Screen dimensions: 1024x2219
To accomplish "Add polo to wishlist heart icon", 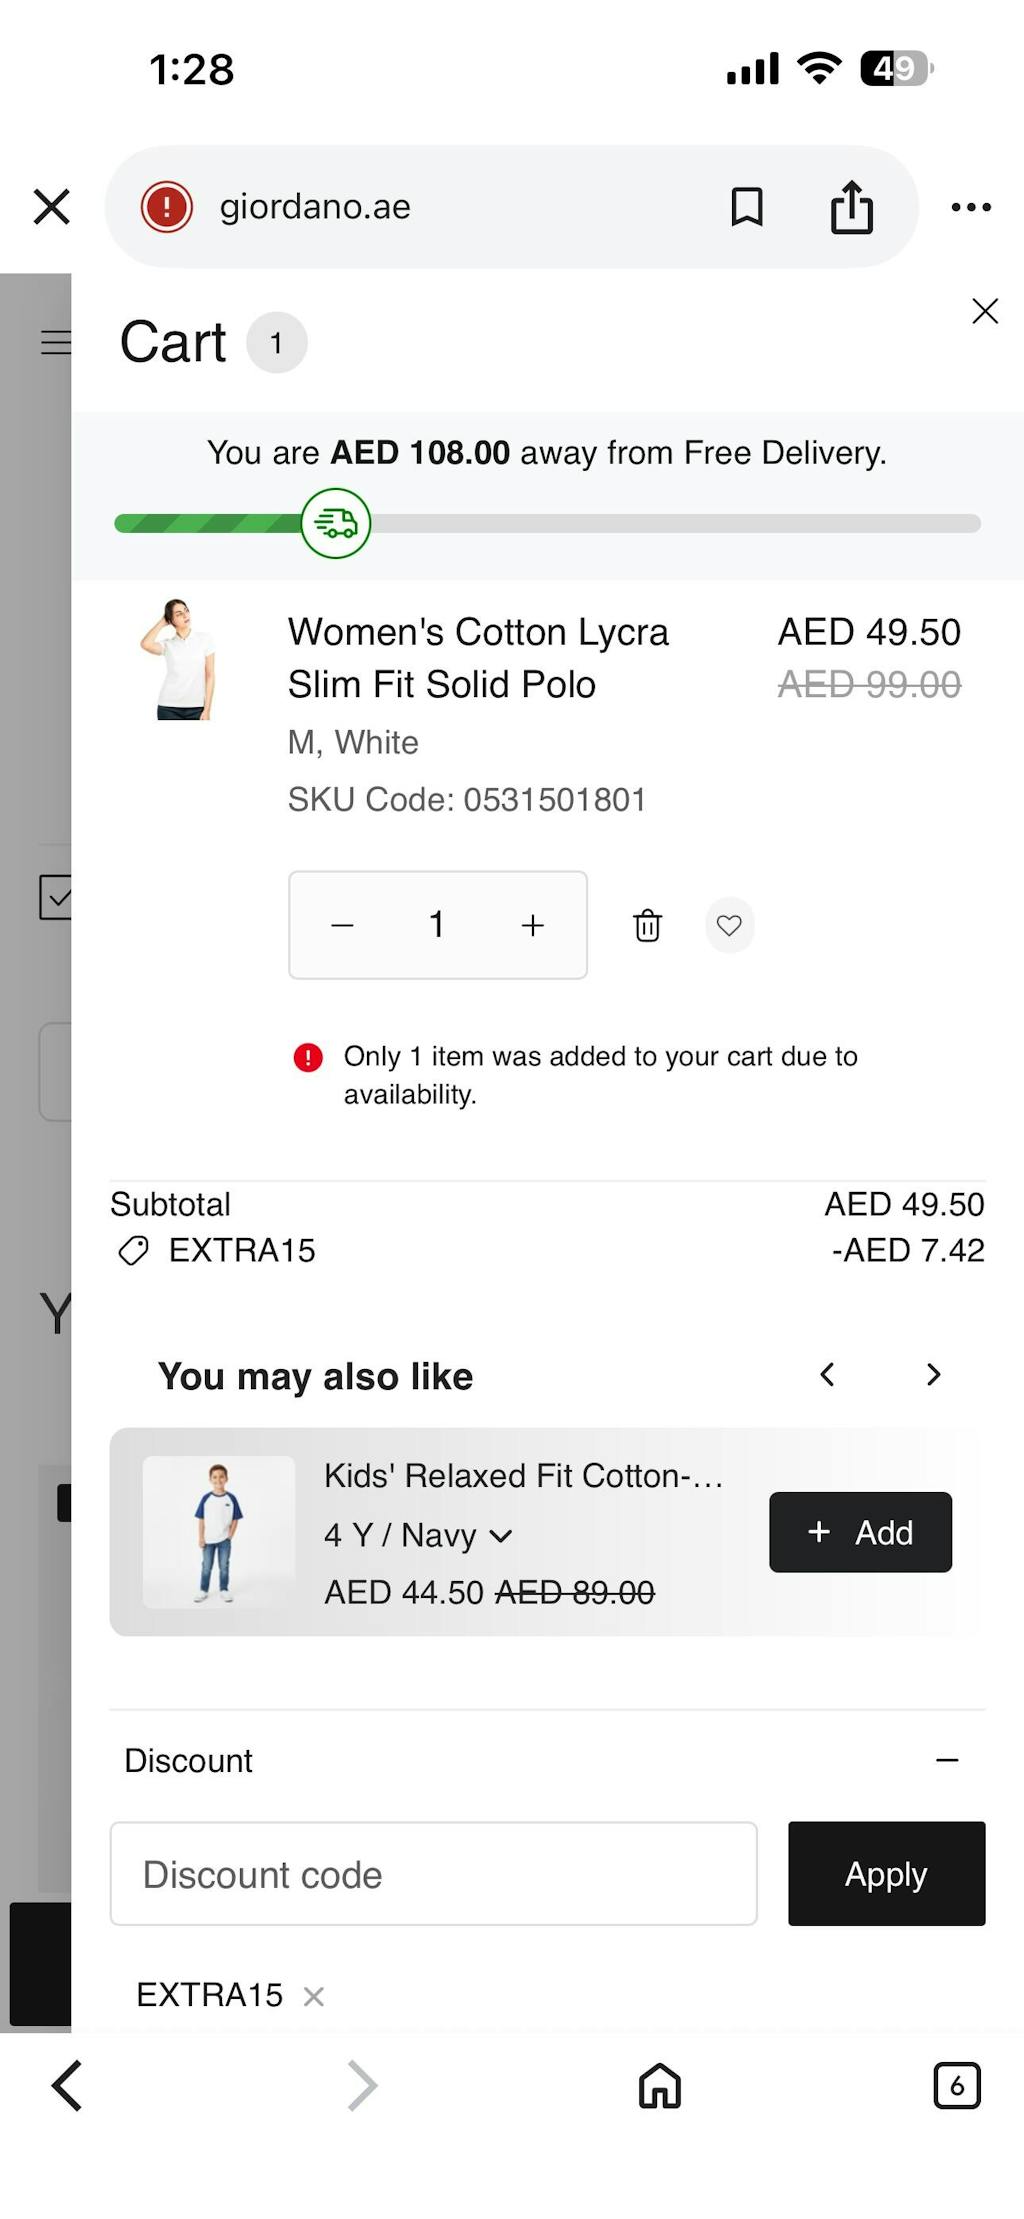I will [x=729, y=925].
